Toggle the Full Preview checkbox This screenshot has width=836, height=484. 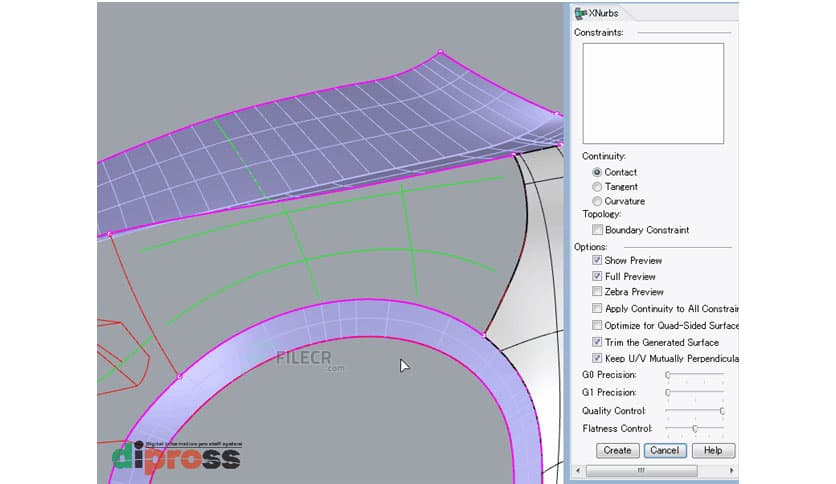coord(597,276)
